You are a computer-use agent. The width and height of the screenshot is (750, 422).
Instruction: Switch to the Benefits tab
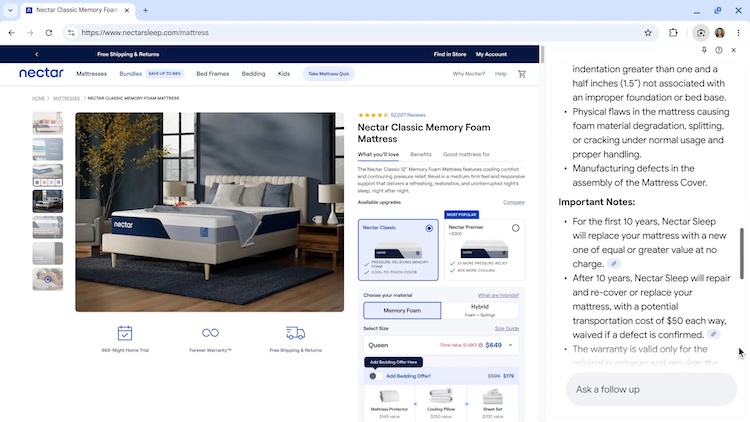[x=420, y=154]
